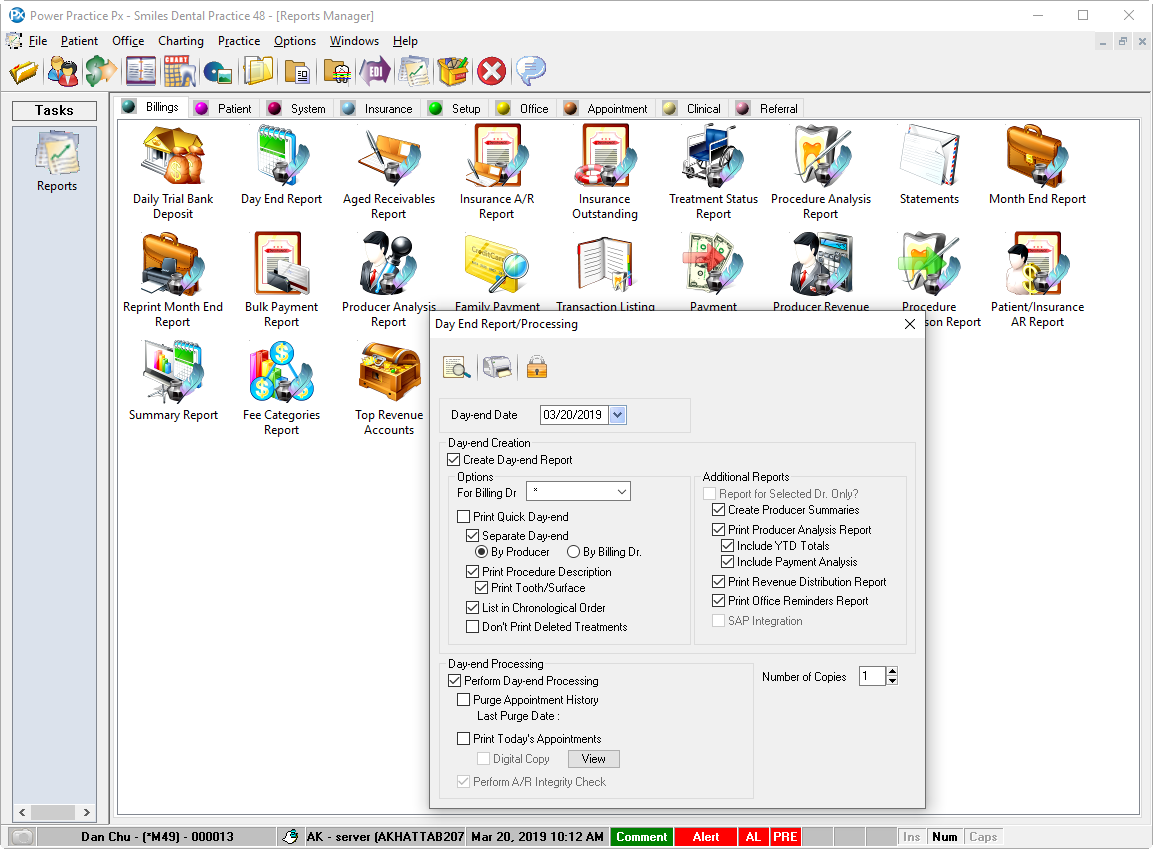Increase the Number of Copies value
1153x849 pixels.
892,672
